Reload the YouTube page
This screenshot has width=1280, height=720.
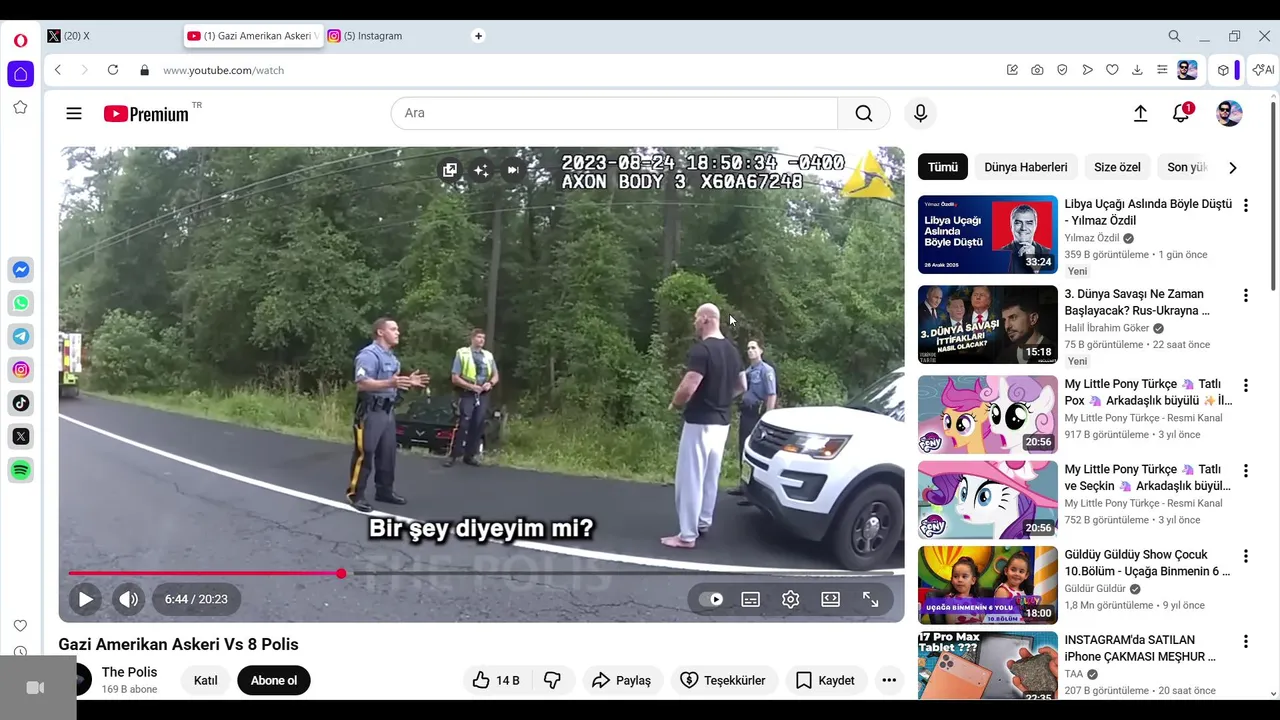click(113, 70)
